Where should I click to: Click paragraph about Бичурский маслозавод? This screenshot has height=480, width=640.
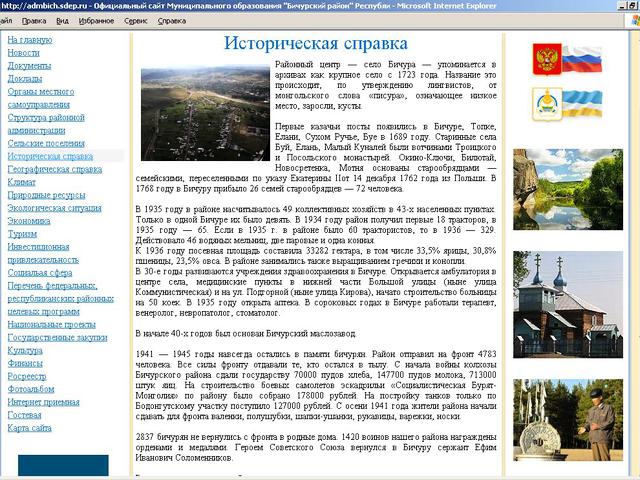click(246, 333)
